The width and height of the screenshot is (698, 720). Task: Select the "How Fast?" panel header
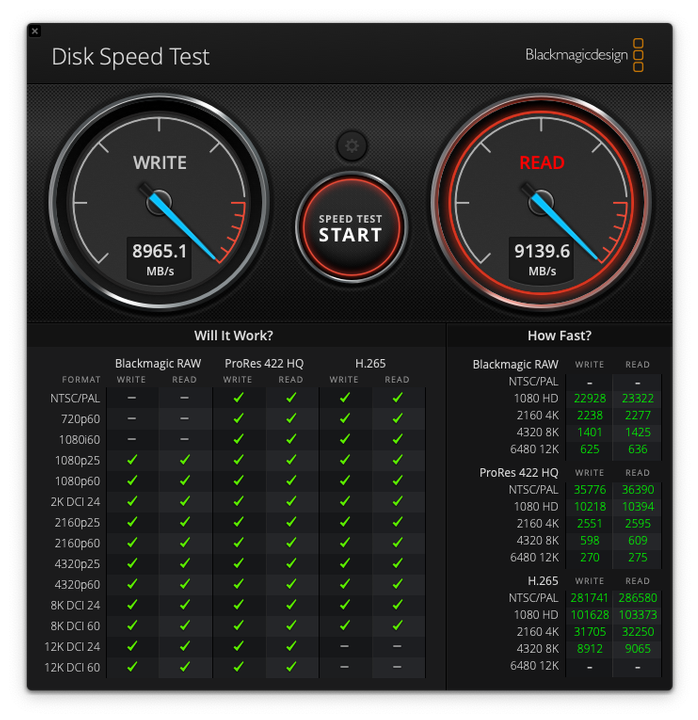point(559,336)
